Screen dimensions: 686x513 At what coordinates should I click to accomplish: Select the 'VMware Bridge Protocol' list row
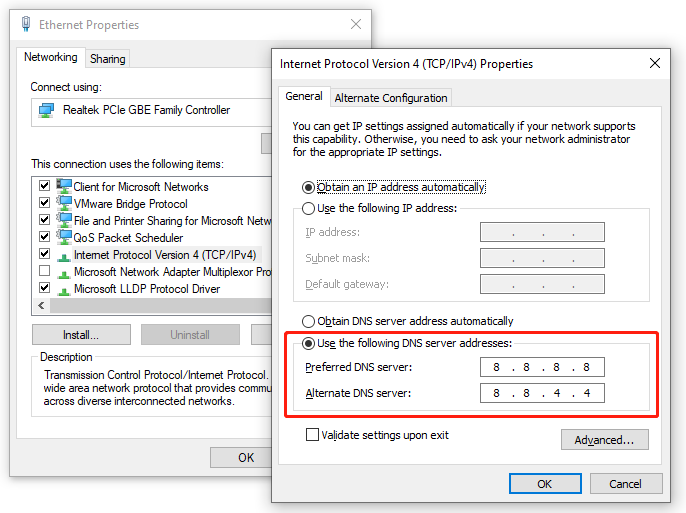click(x=130, y=204)
